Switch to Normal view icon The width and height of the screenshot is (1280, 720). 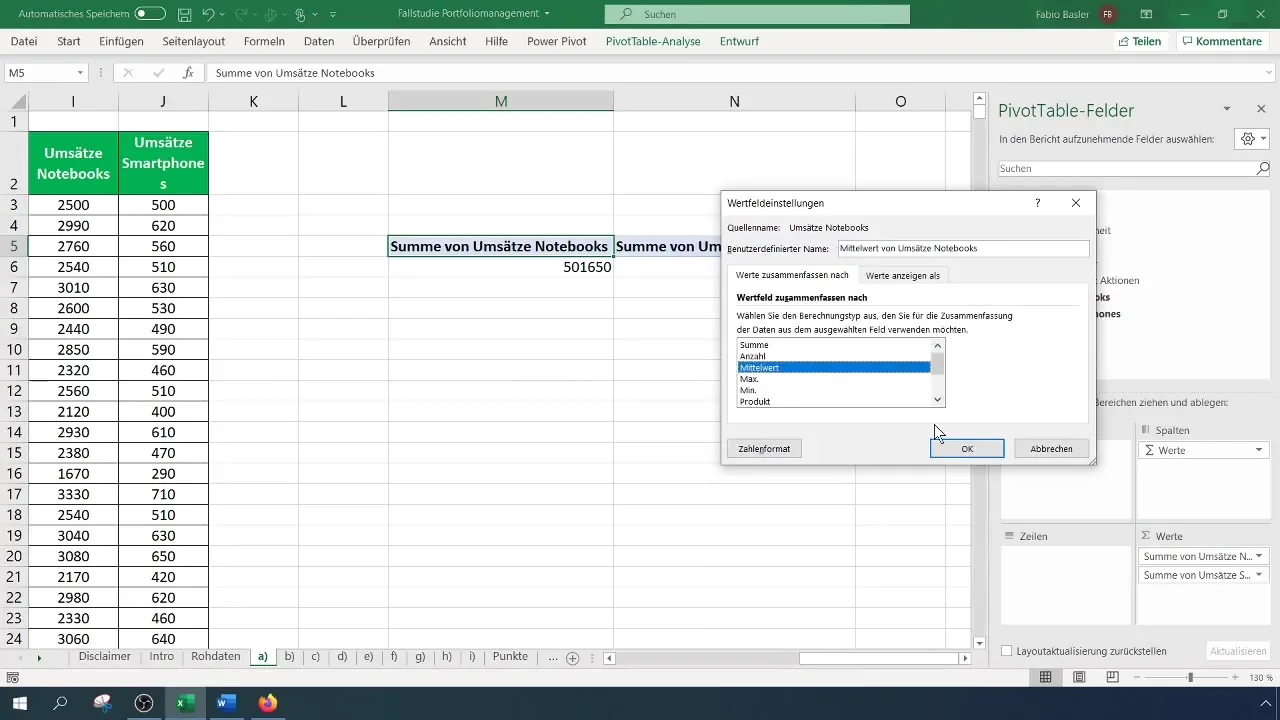click(1045, 678)
